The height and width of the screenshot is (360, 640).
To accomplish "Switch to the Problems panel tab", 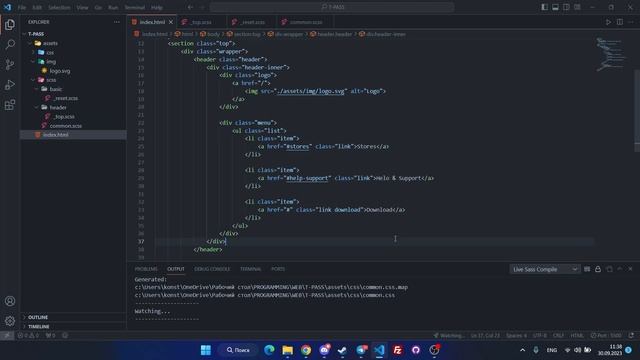I will coord(146,269).
